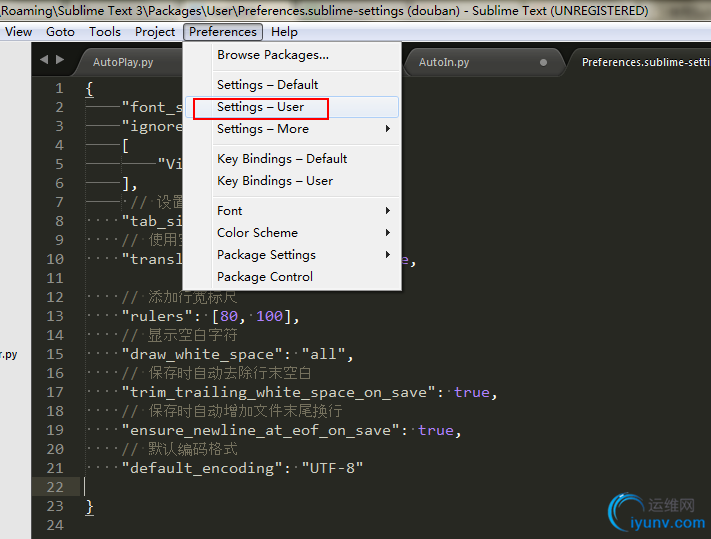Click the value 80 in rulers

point(229,316)
